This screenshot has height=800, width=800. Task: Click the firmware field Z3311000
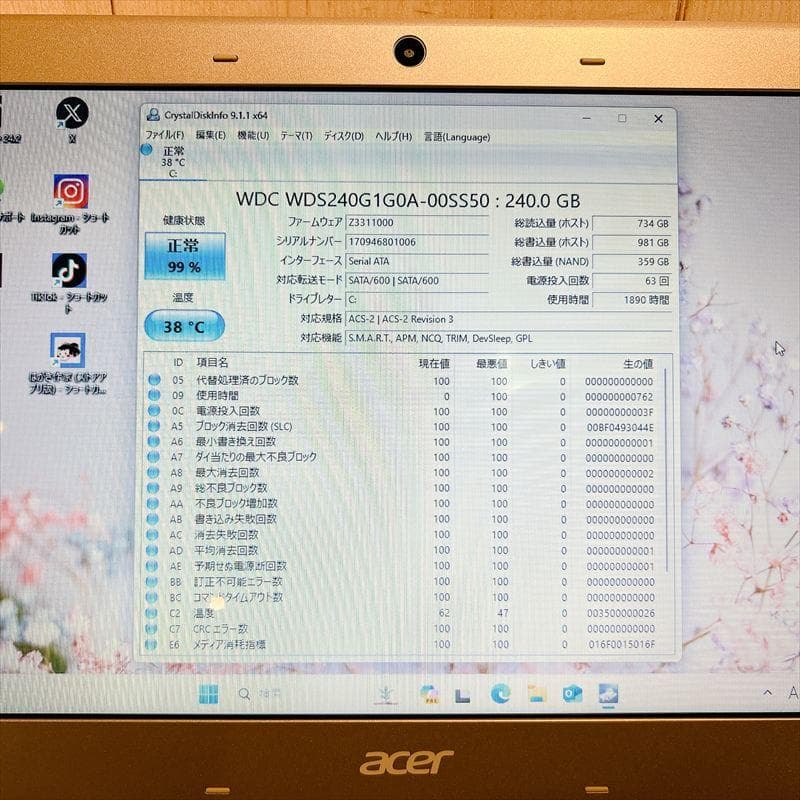(417, 223)
